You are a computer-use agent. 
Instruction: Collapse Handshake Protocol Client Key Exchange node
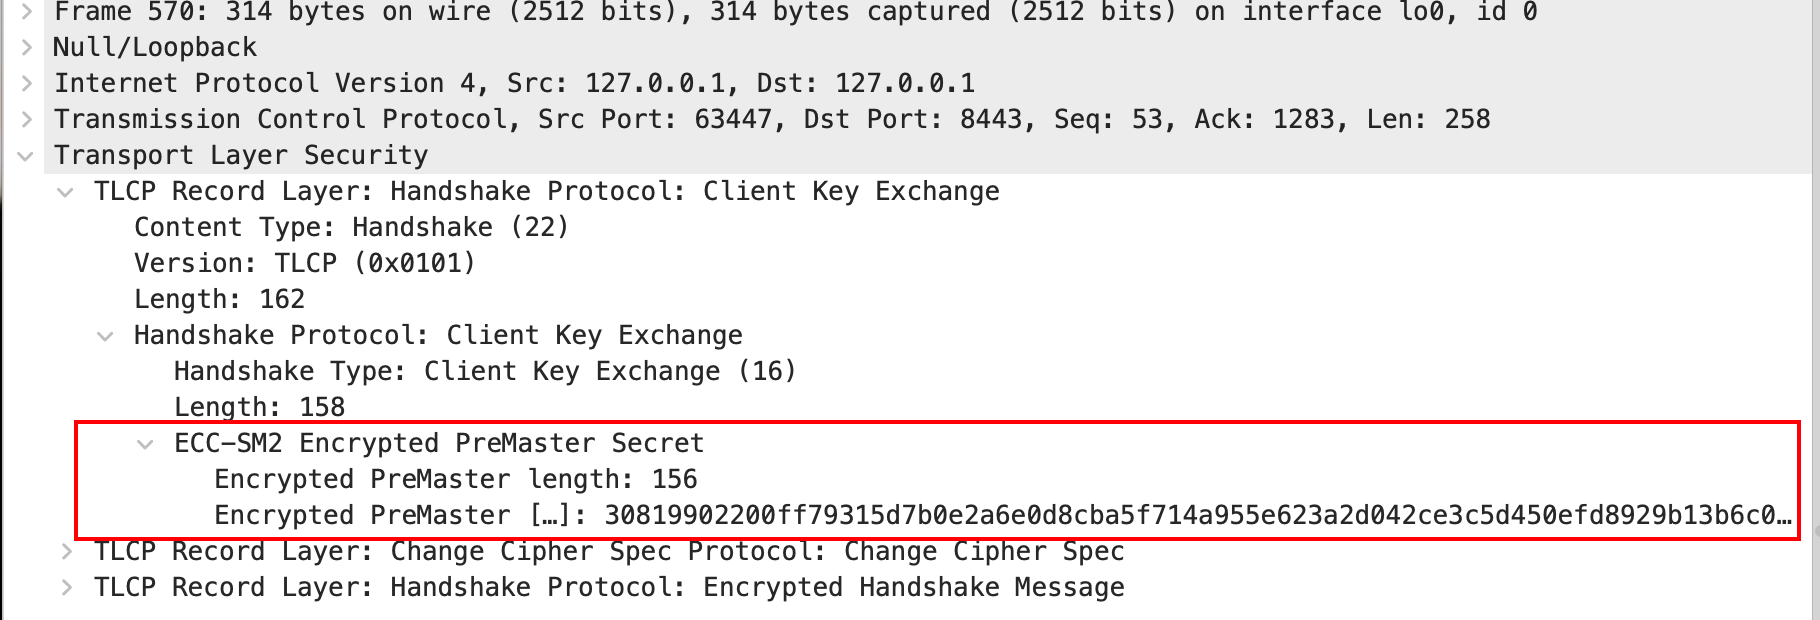(x=105, y=336)
